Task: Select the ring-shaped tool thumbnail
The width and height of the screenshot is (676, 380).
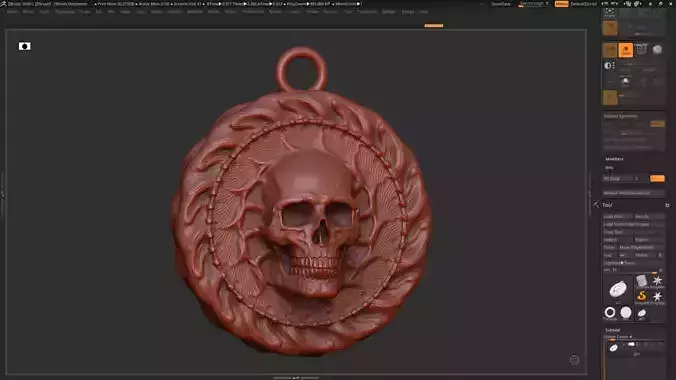Action: (610, 313)
